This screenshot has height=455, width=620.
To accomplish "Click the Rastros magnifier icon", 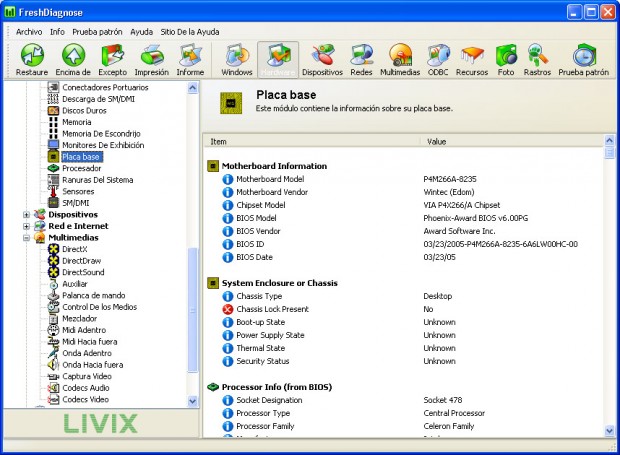I will click(x=537, y=55).
